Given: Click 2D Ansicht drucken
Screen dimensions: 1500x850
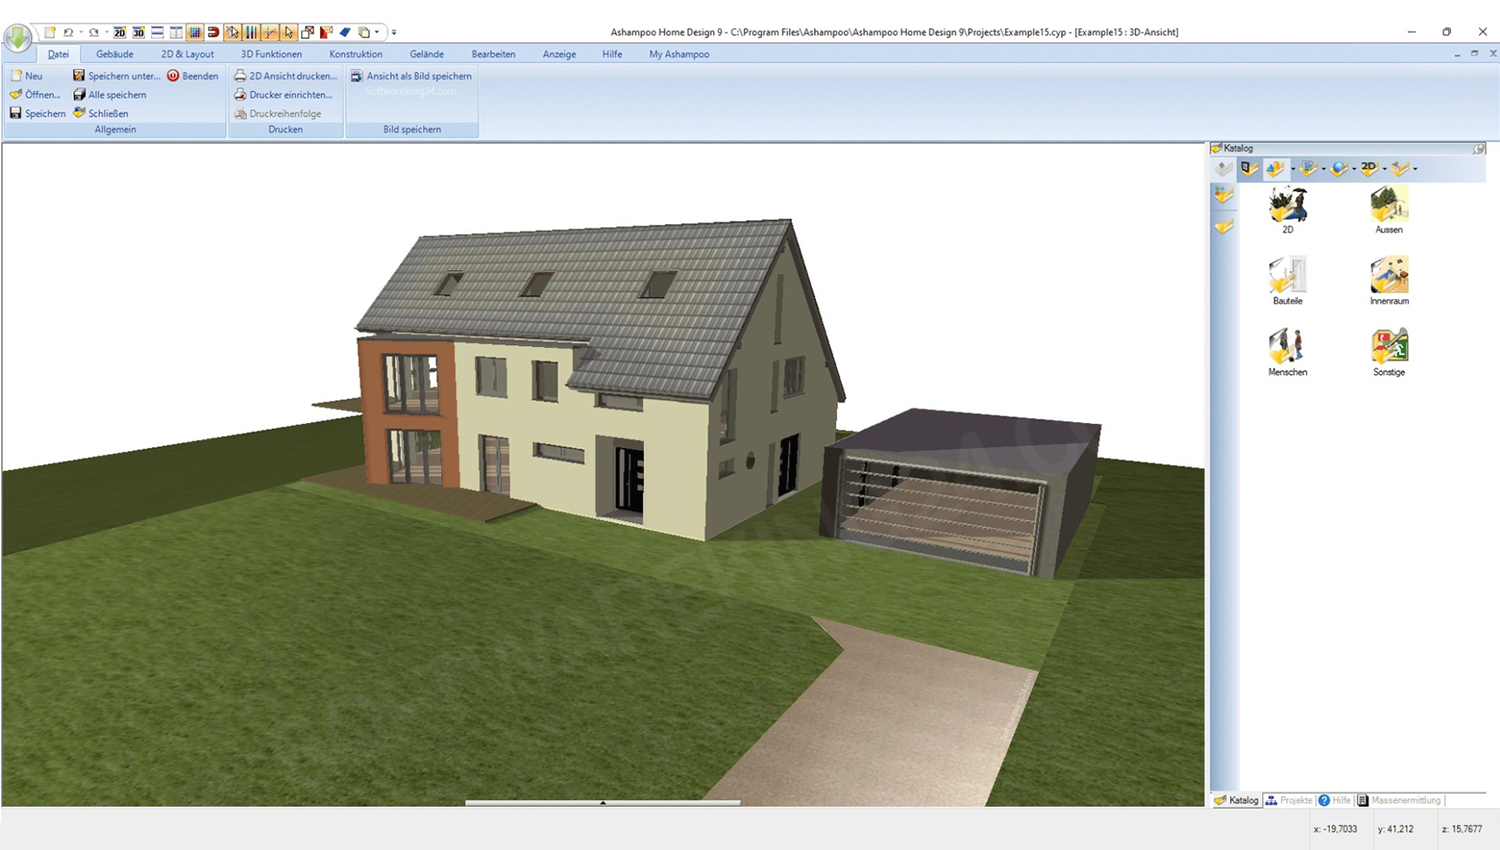Looking at the screenshot, I should pyautogui.click(x=285, y=76).
